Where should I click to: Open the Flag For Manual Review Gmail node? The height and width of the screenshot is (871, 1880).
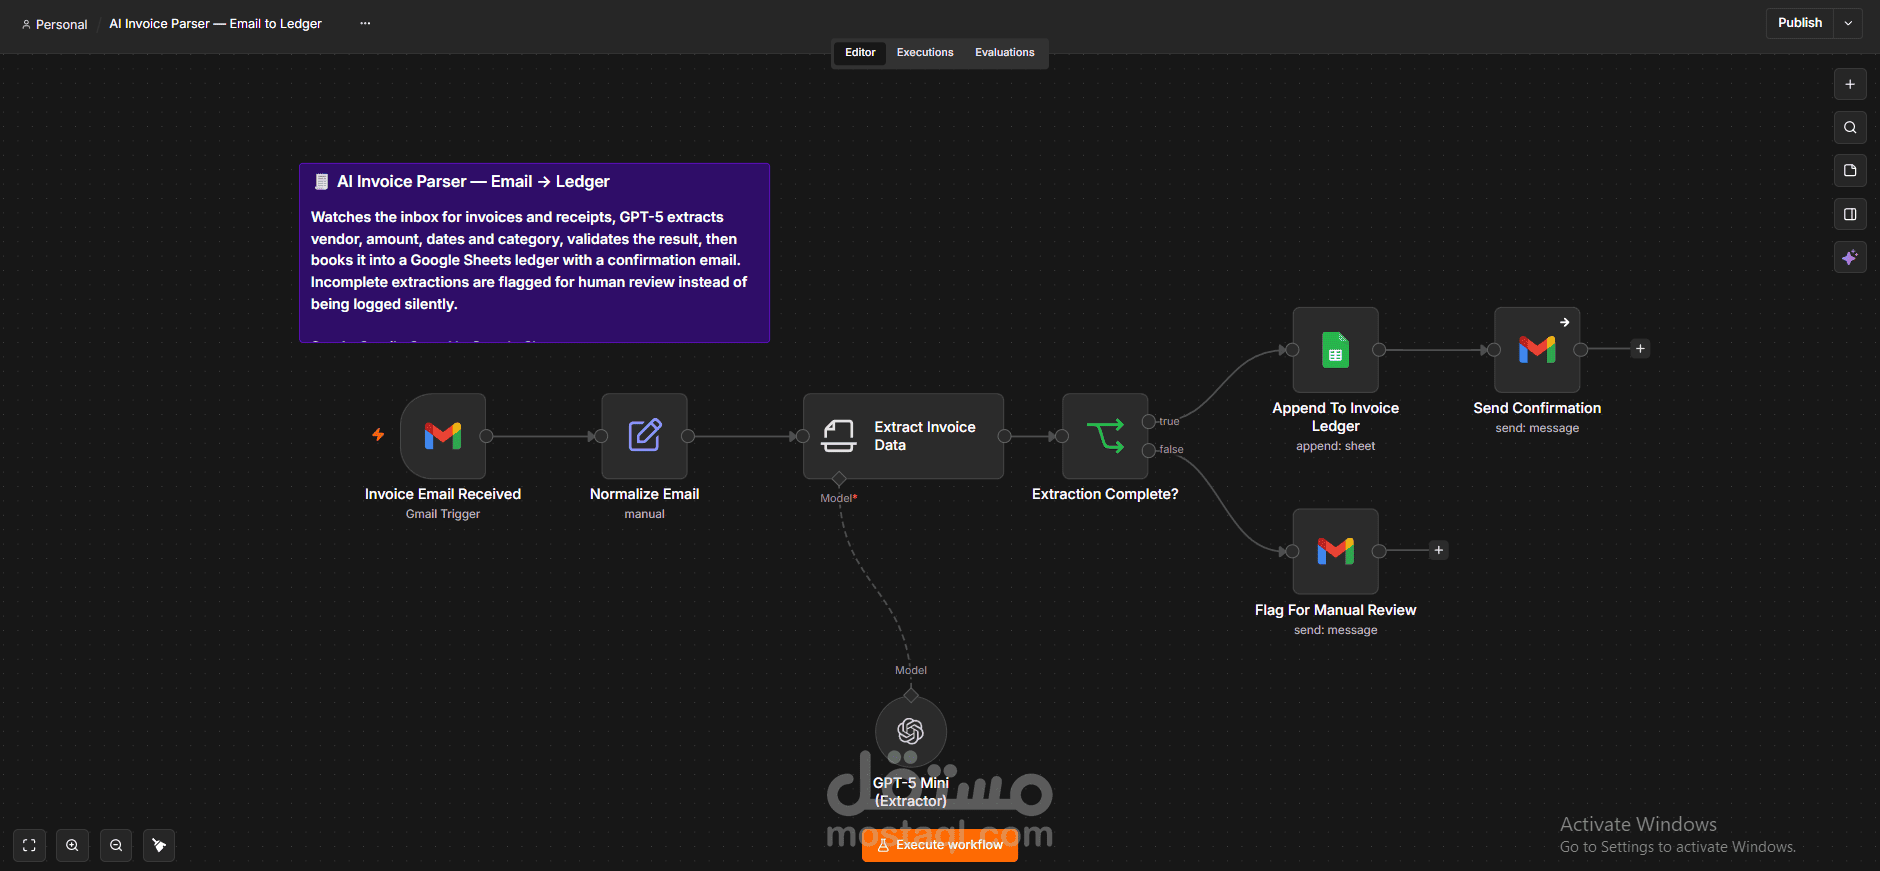[x=1336, y=552]
